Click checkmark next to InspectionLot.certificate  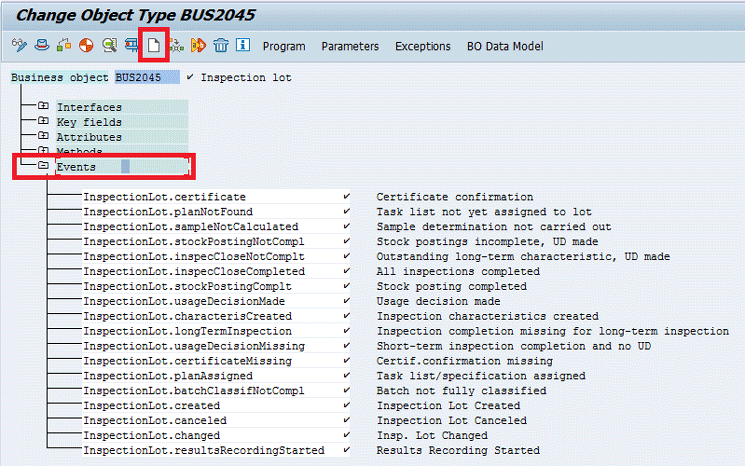tap(346, 197)
